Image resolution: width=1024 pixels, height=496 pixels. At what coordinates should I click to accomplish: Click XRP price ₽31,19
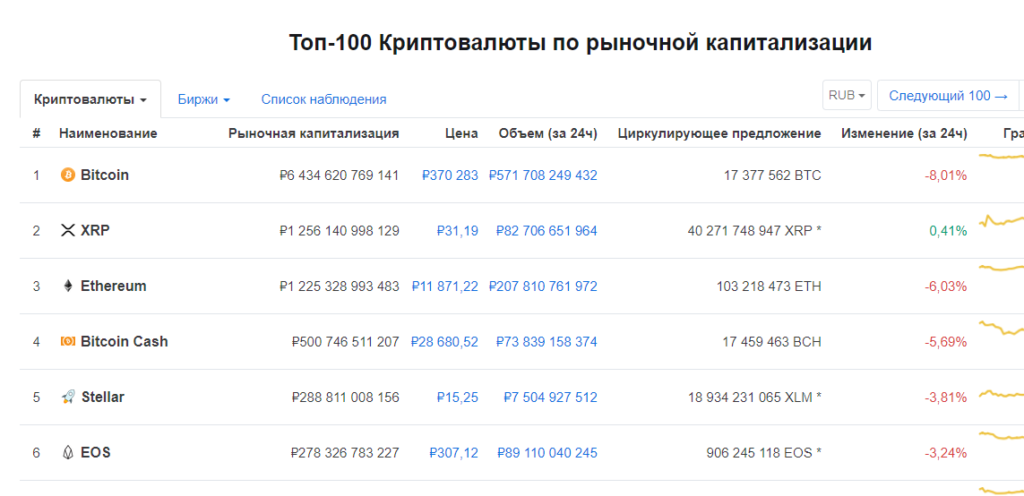457,231
